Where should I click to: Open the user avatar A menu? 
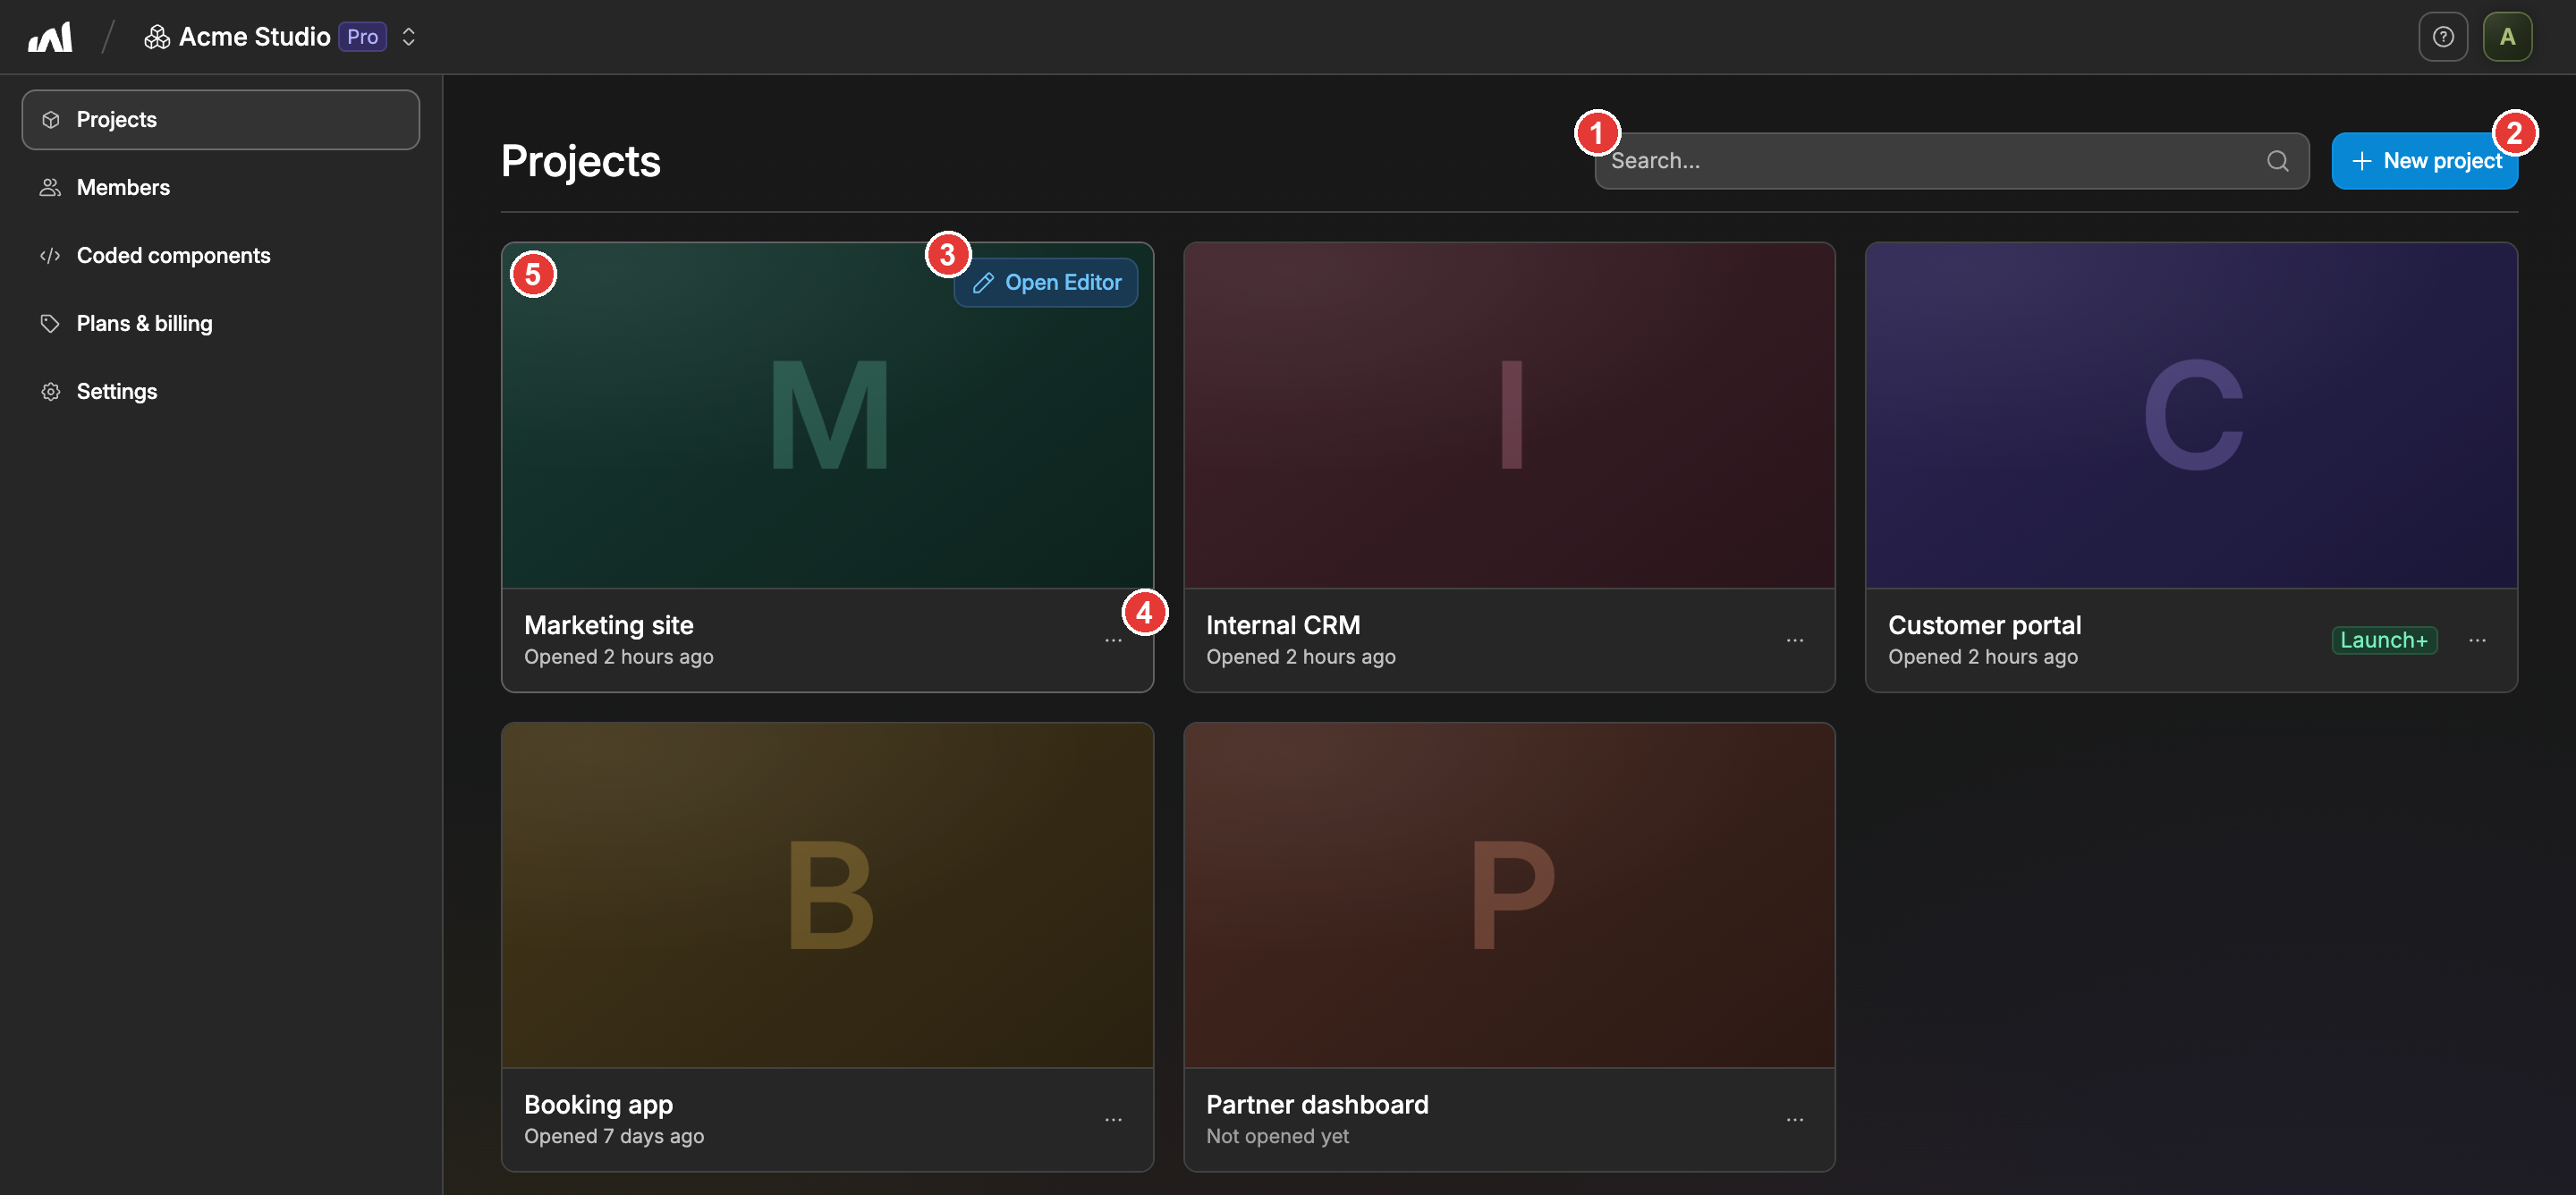(x=2506, y=37)
